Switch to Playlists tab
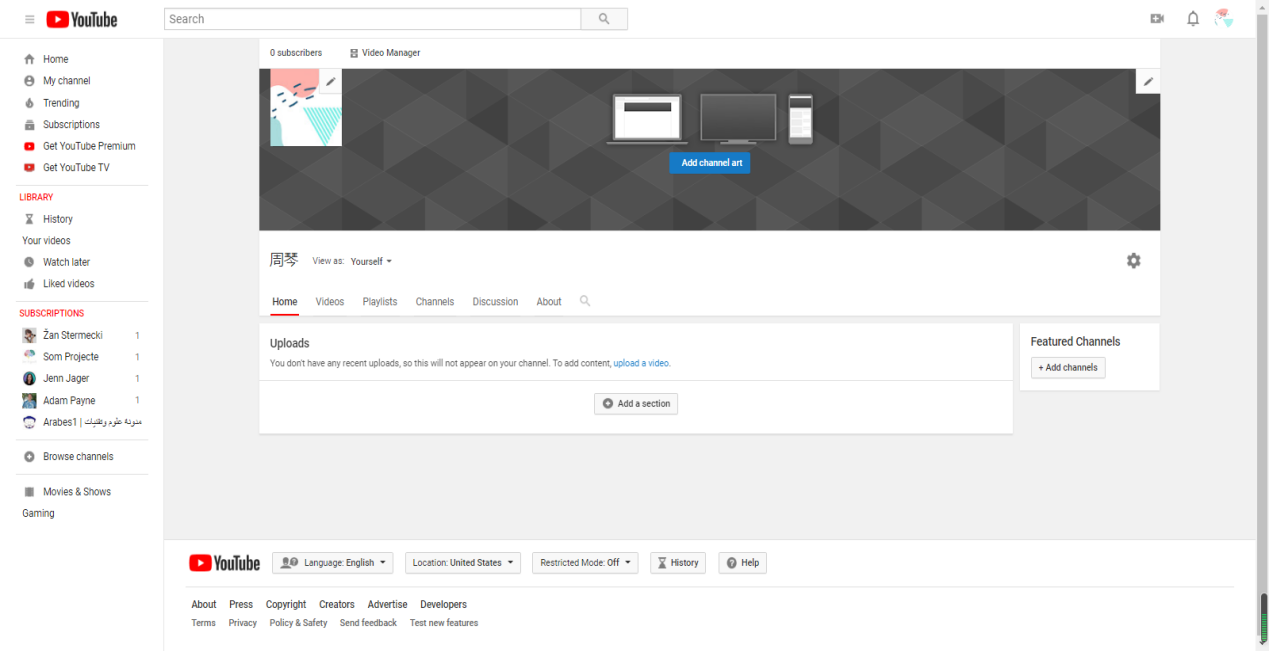 [380, 302]
